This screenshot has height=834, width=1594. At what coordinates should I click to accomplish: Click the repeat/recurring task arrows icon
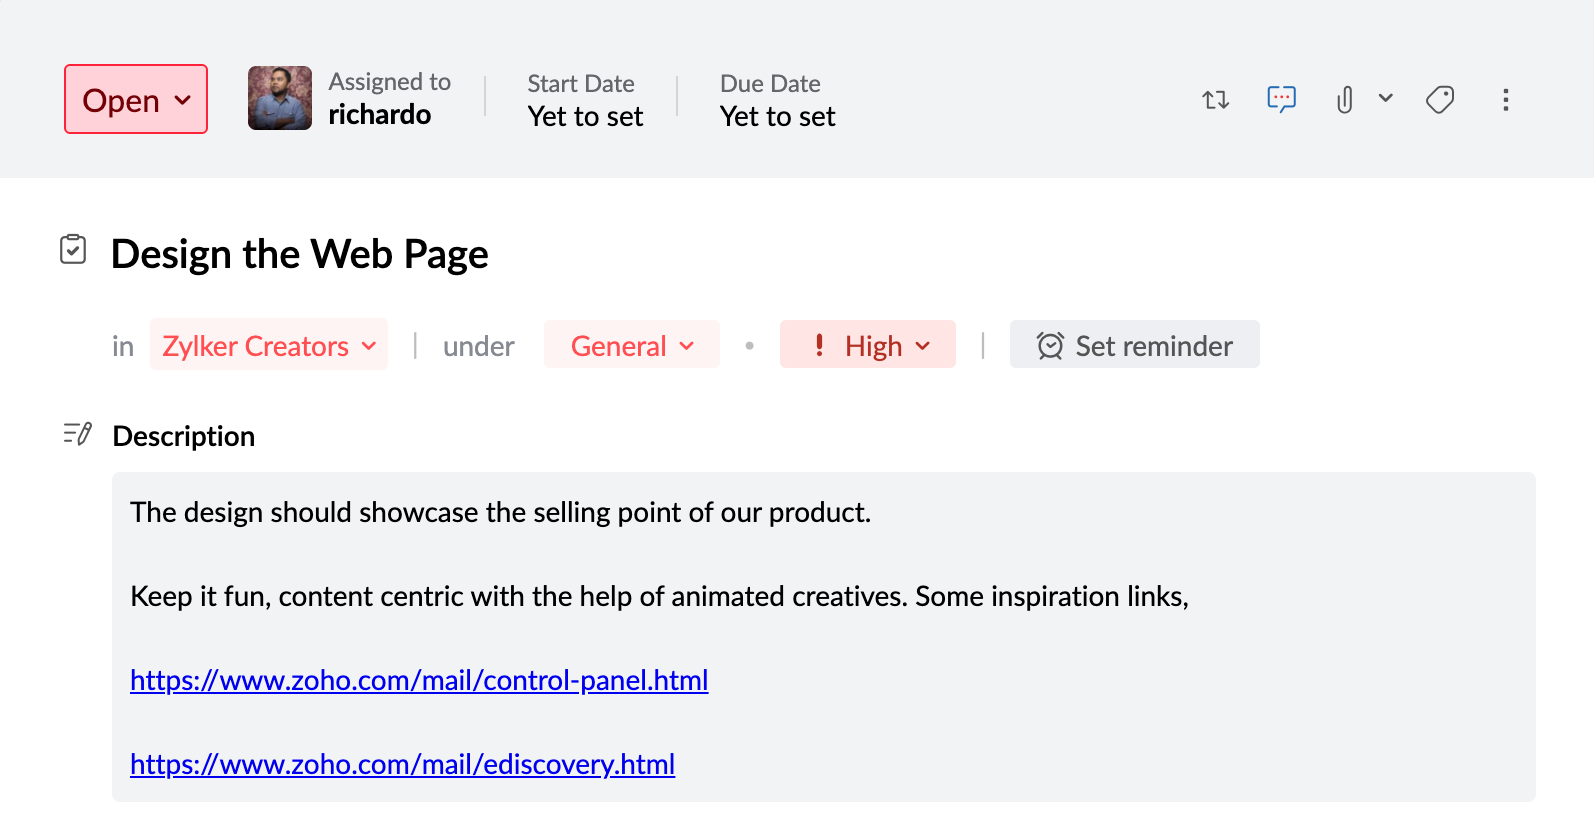(1215, 100)
